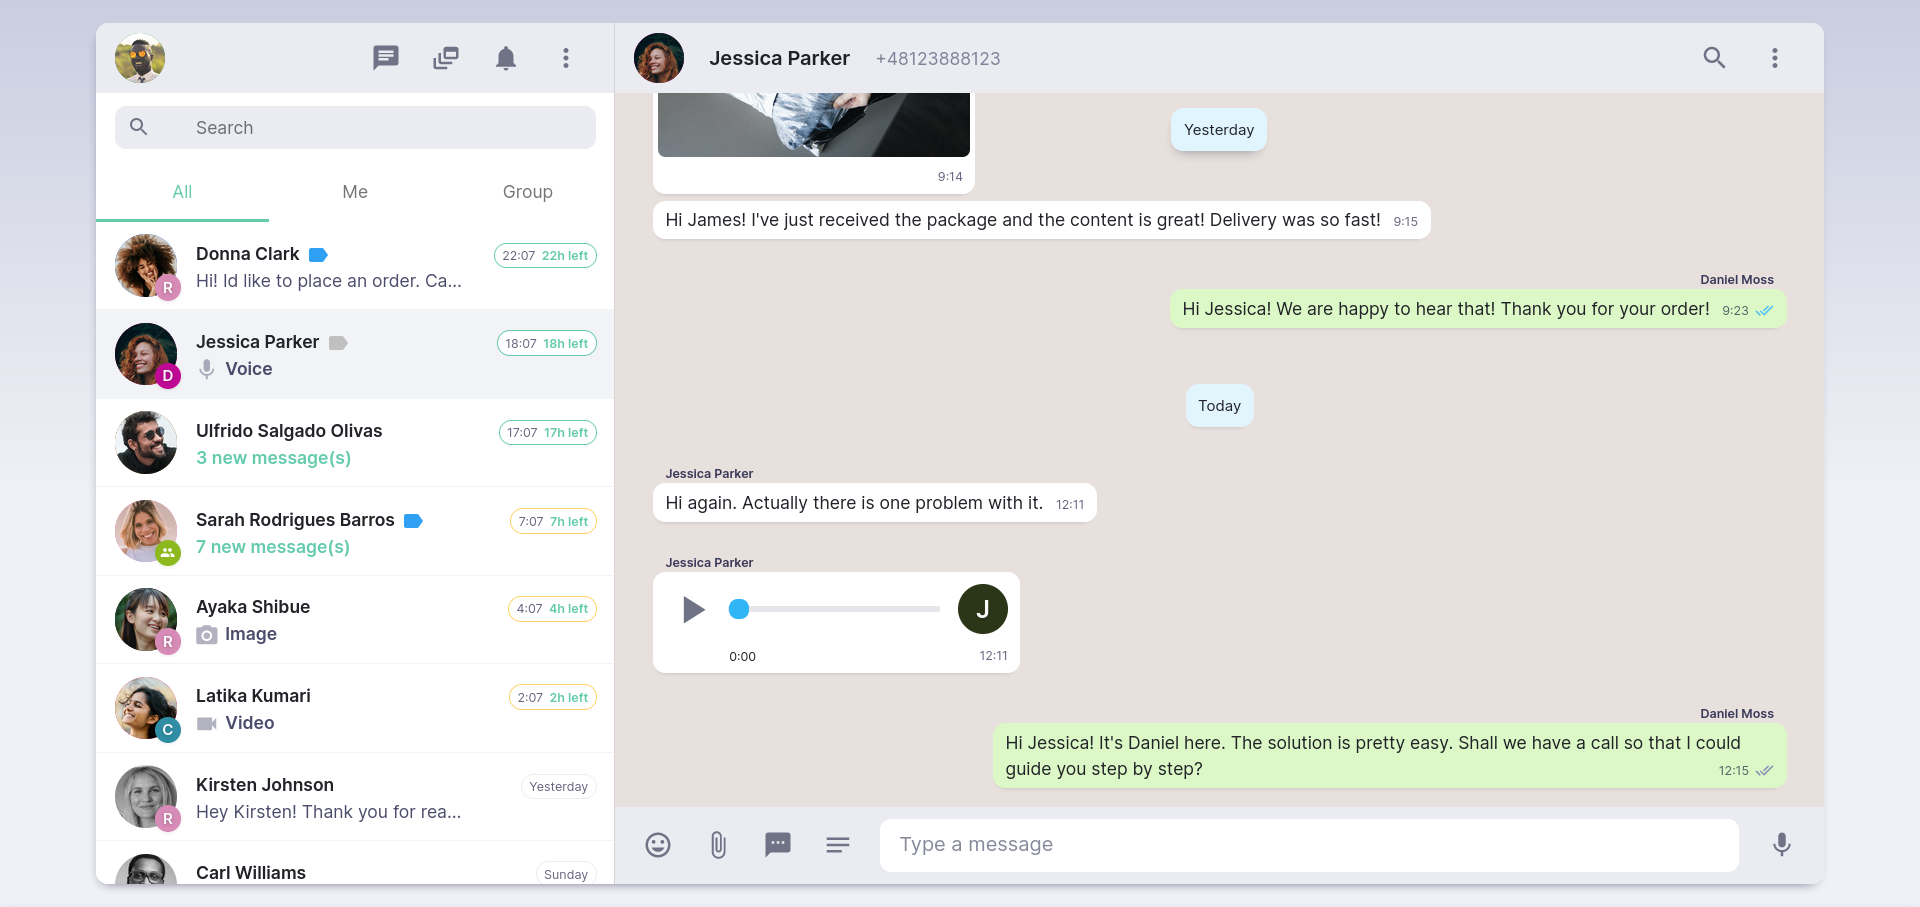Click microphone Voice icon in Jessica Parker row
Image resolution: width=1920 pixels, height=907 pixels.
(x=206, y=369)
